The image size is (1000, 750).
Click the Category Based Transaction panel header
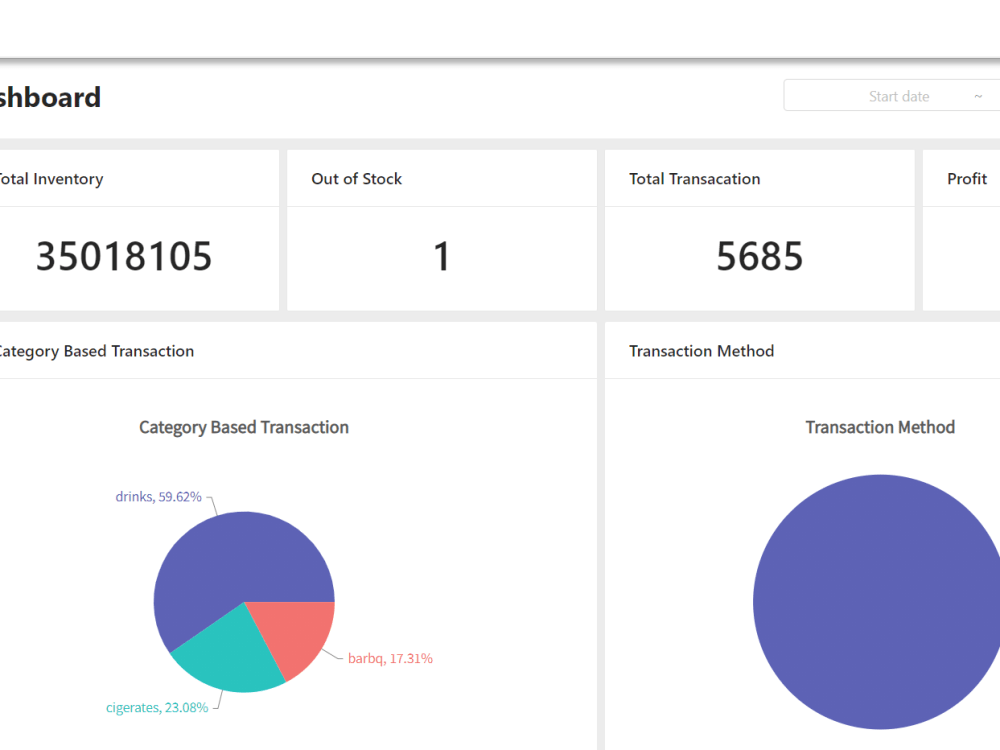pos(96,351)
